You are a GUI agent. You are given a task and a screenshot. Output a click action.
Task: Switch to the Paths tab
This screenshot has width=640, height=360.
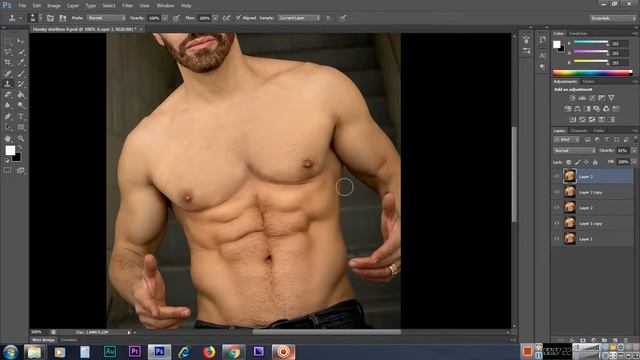click(598, 131)
